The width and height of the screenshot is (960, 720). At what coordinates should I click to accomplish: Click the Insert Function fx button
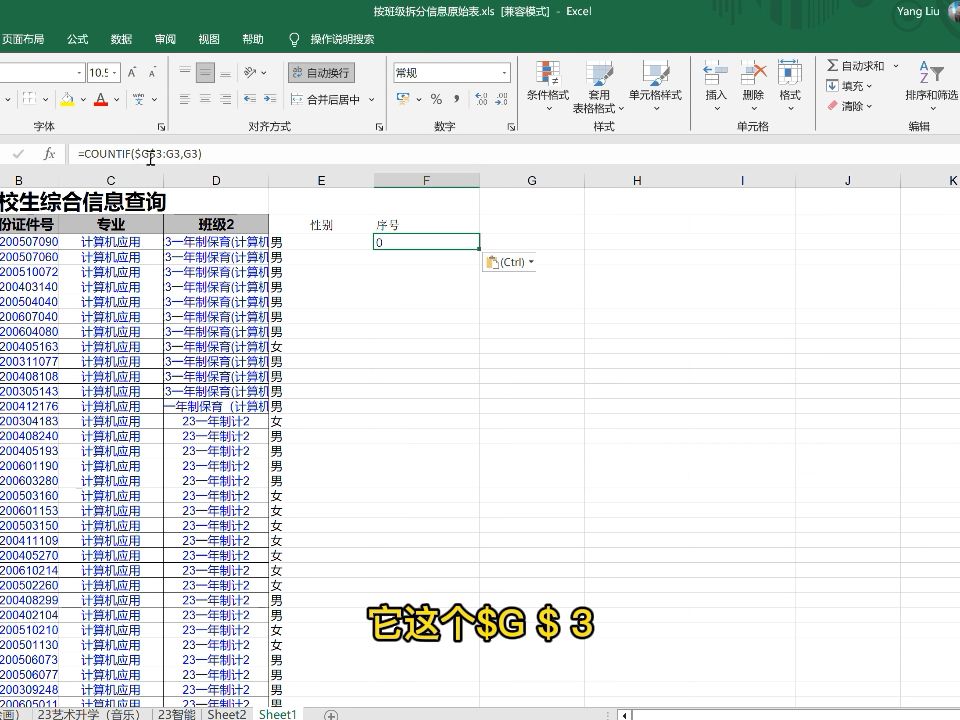pyautogui.click(x=48, y=153)
